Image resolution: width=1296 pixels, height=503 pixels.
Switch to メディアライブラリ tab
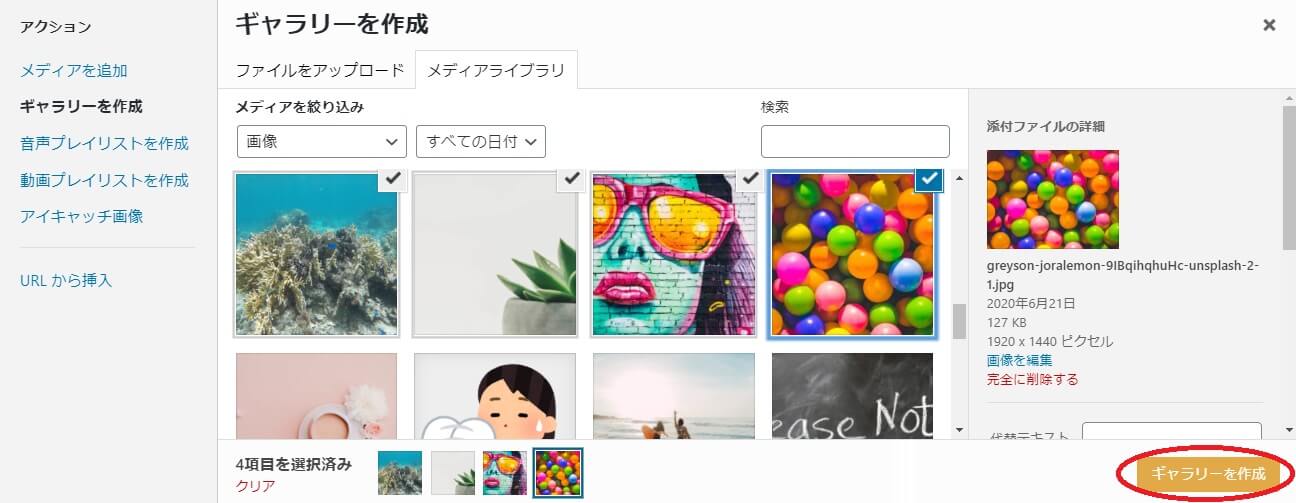[x=496, y=71]
